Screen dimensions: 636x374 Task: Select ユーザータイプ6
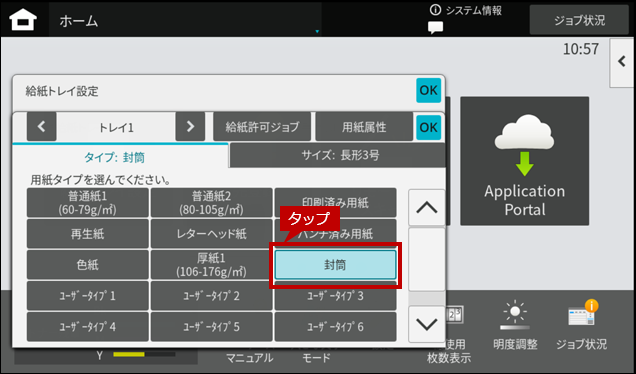(x=335, y=327)
